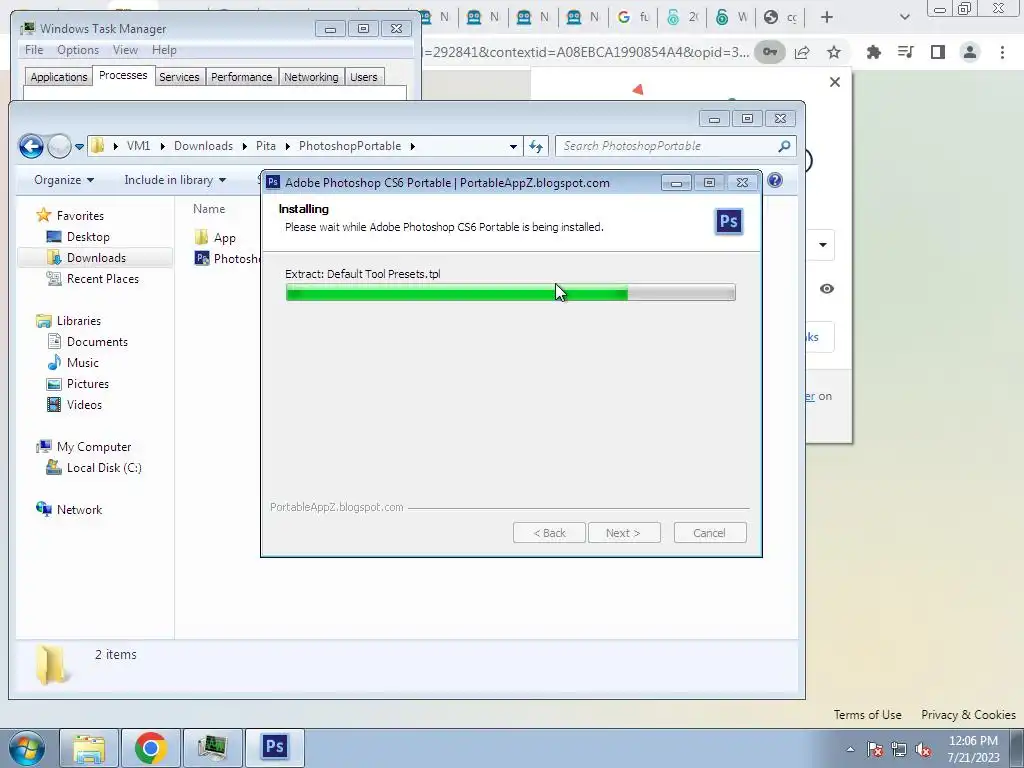Click network tray icon
1024x768 pixels.
tap(899, 750)
